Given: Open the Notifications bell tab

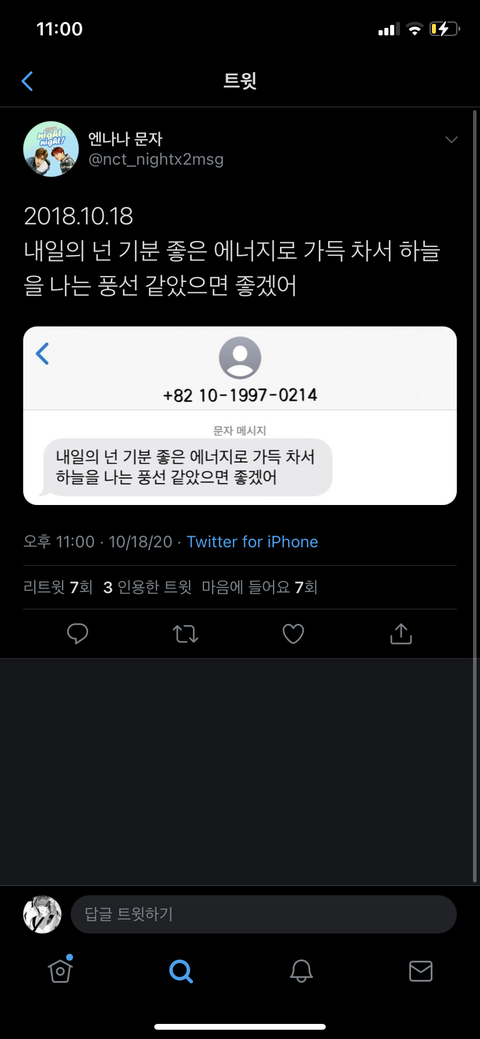Looking at the screenshot, I should (x=300, y=971).
